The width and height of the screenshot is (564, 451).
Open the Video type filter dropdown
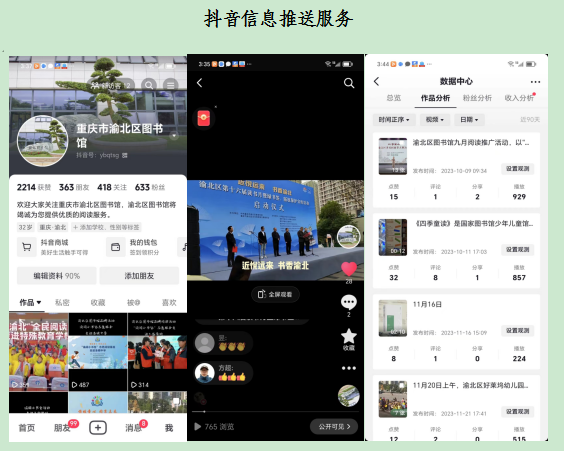pyautogui.click(x=435, y=119)
